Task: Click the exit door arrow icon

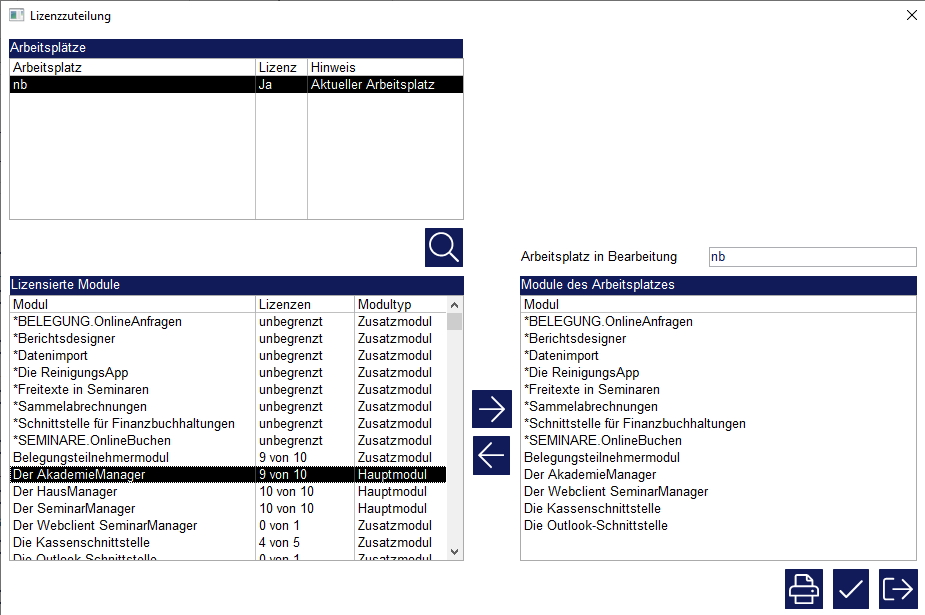Action: coord(898,588)
